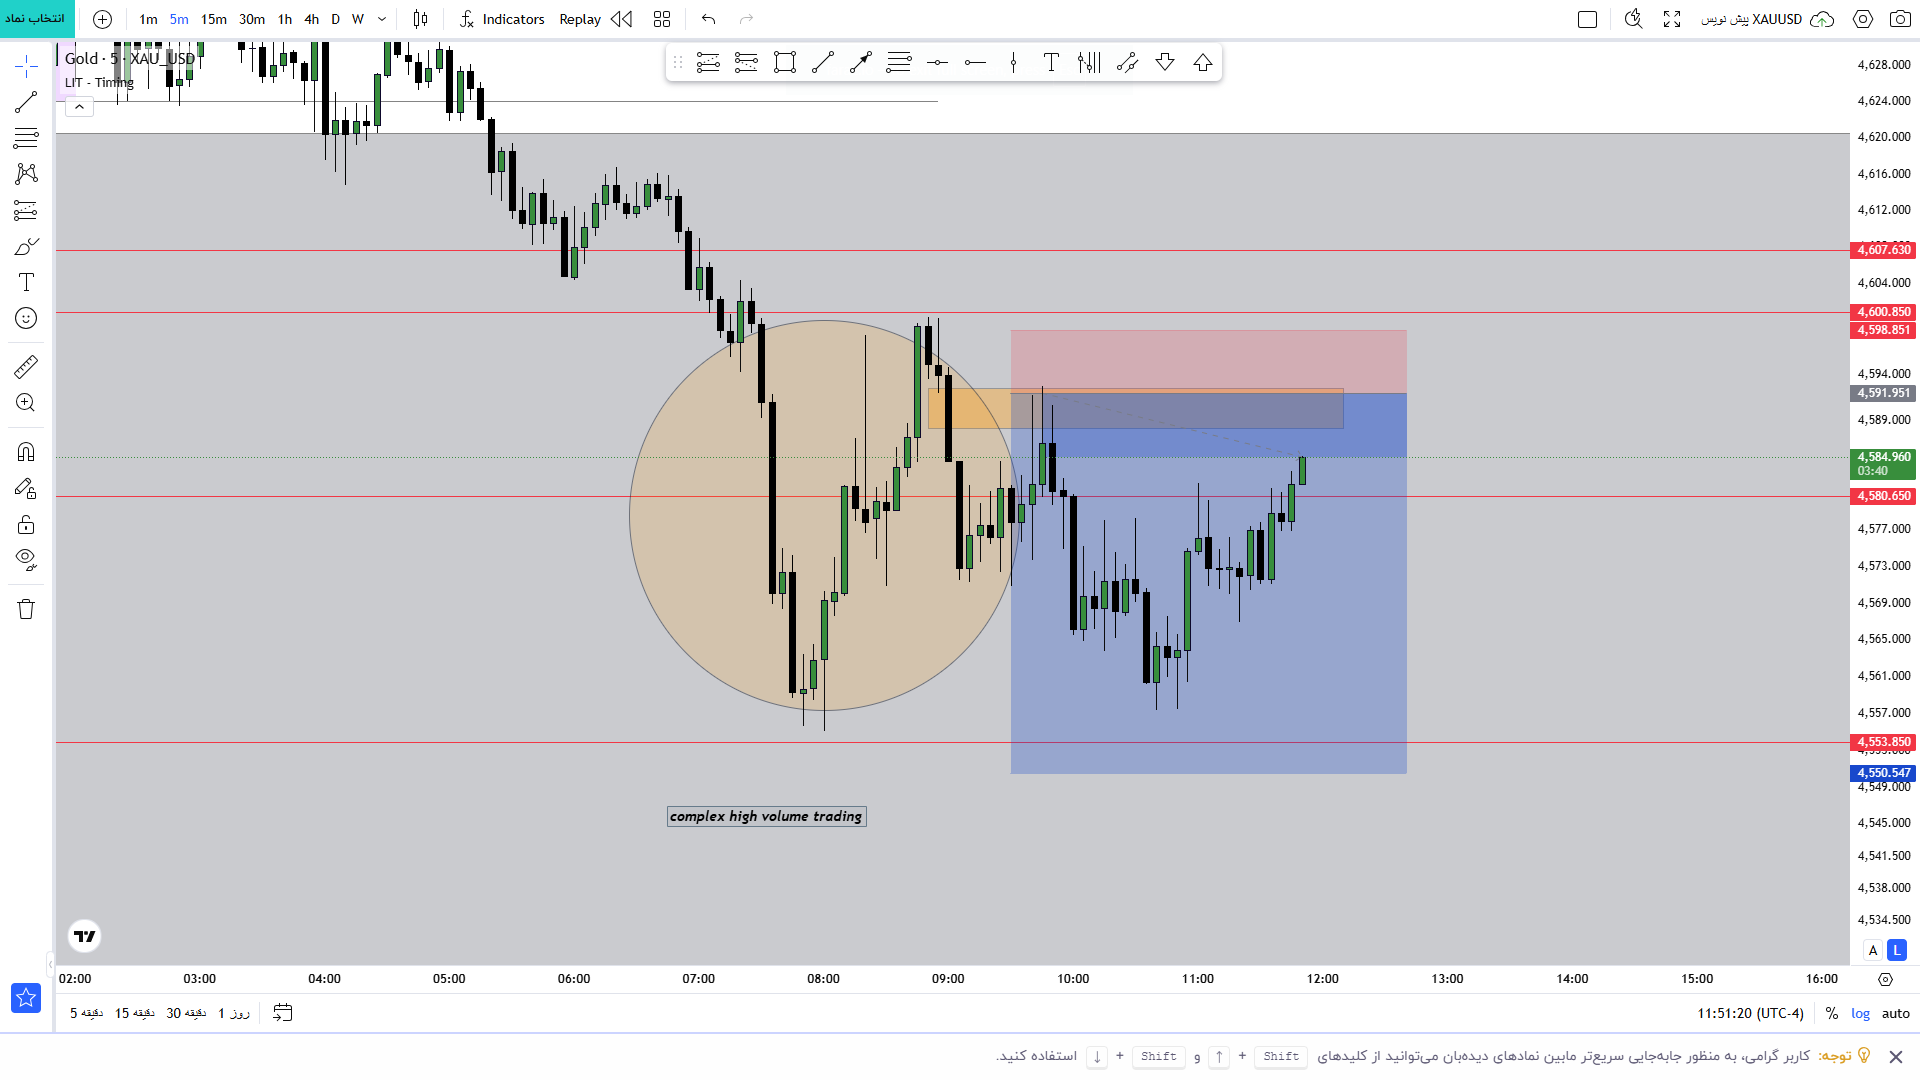The height and width of the screenshot is (1080, 1920).
Task: Switch to daily D timeframe
Action: pos(336,19)
